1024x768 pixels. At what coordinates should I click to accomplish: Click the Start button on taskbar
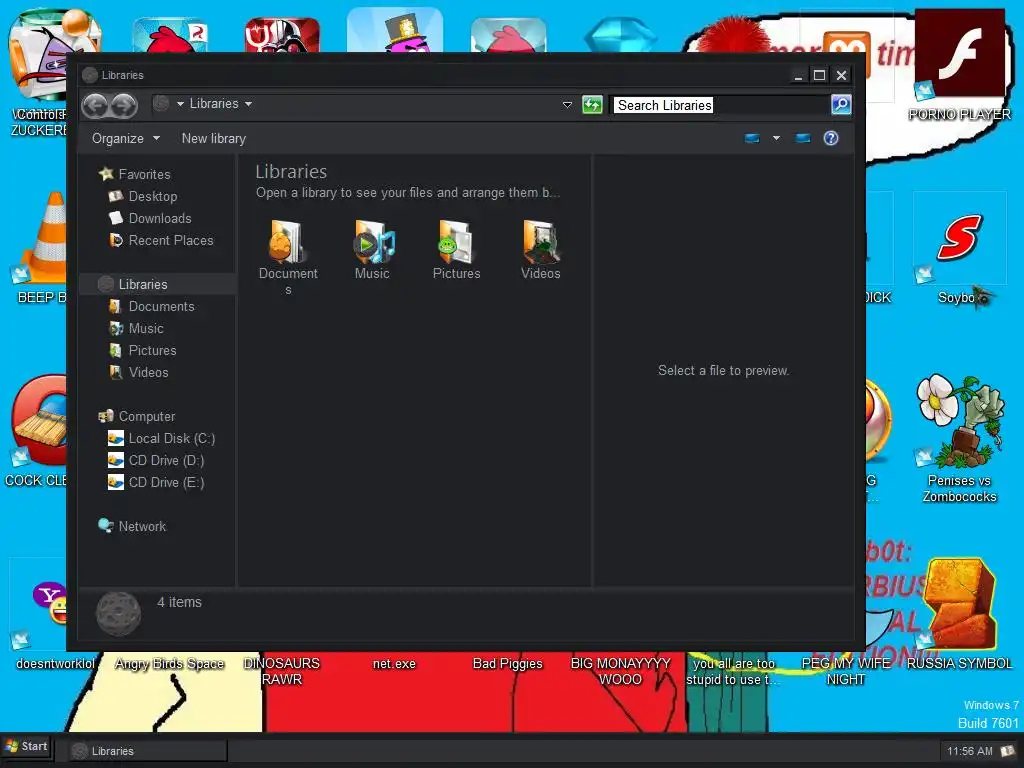(26, 746)
